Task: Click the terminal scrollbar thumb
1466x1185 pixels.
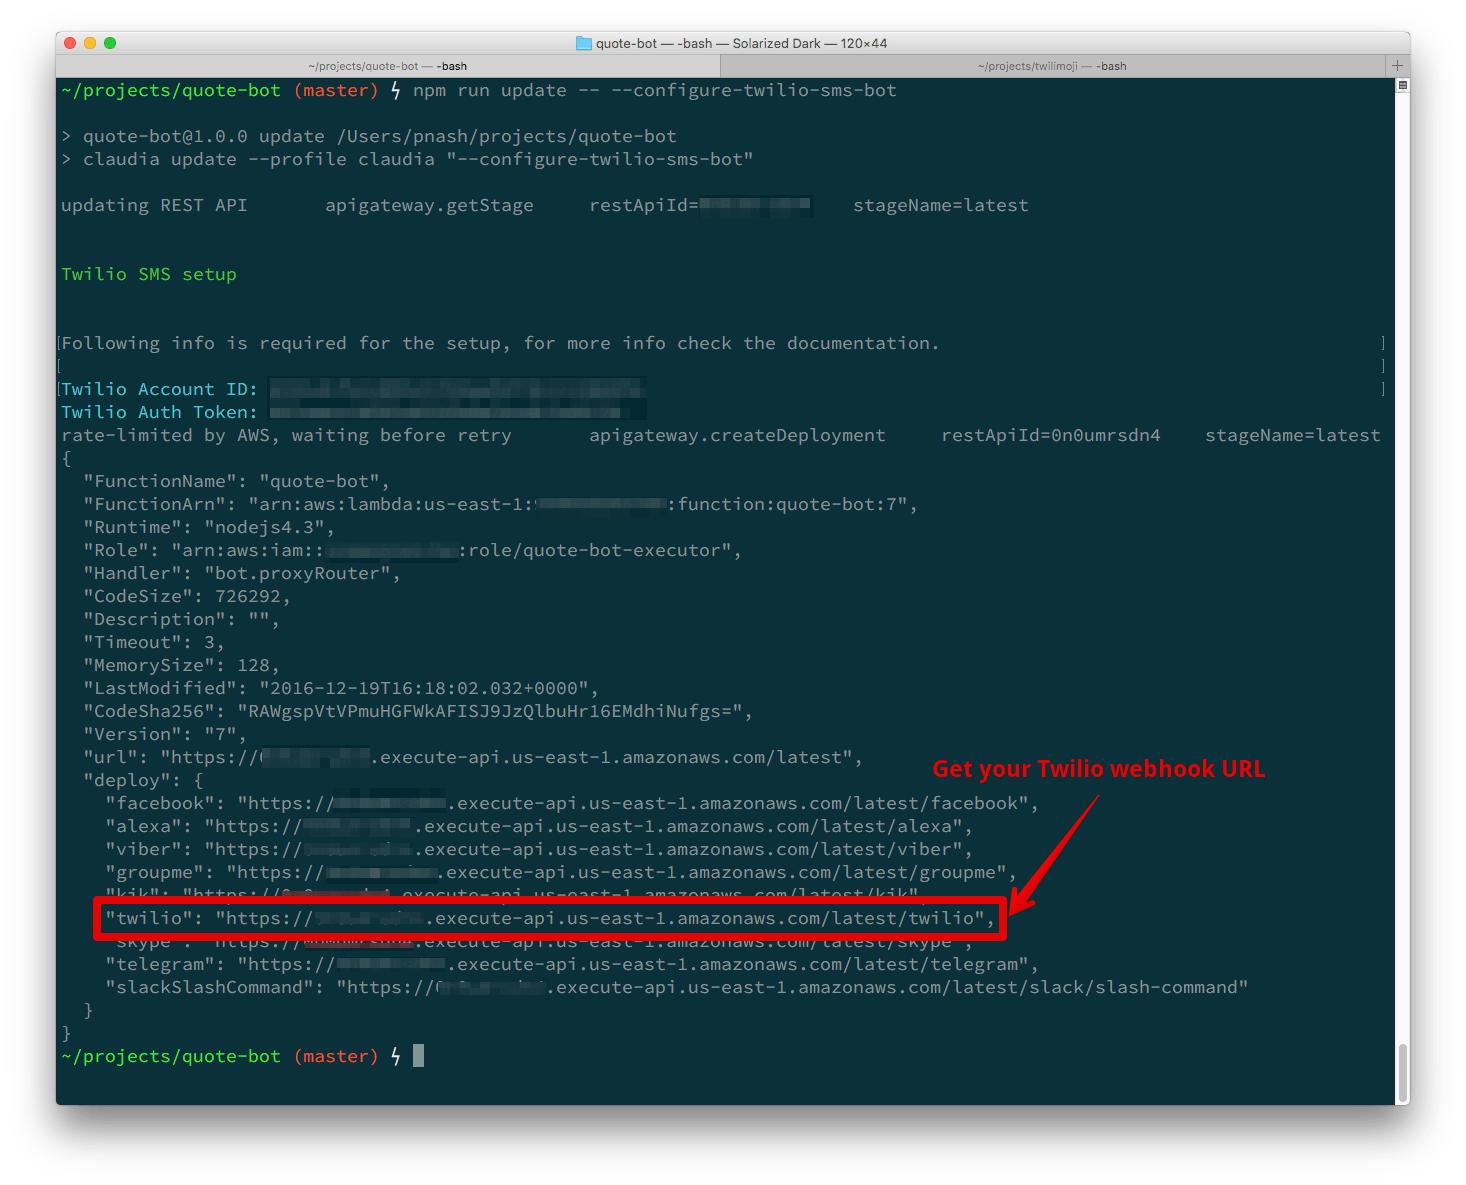Action: point(1403,1072)
